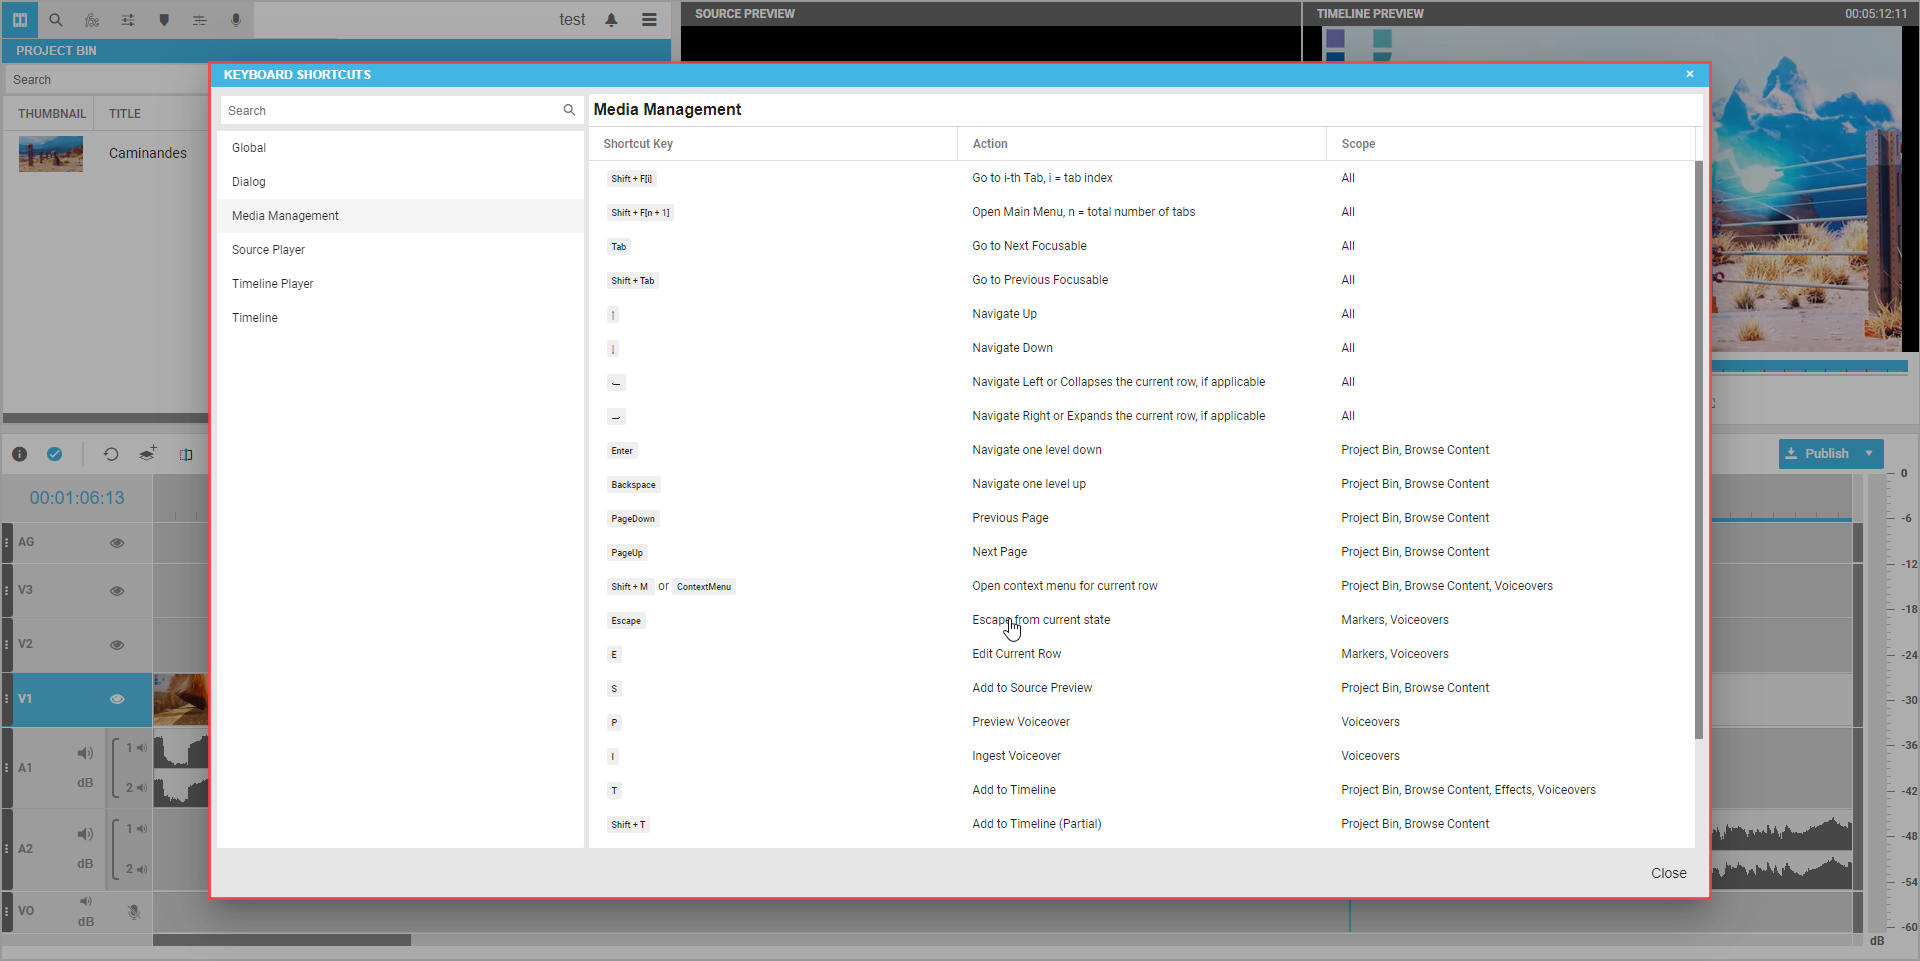
Task: Mute the A1 audio track speaker
Action: 85,753
